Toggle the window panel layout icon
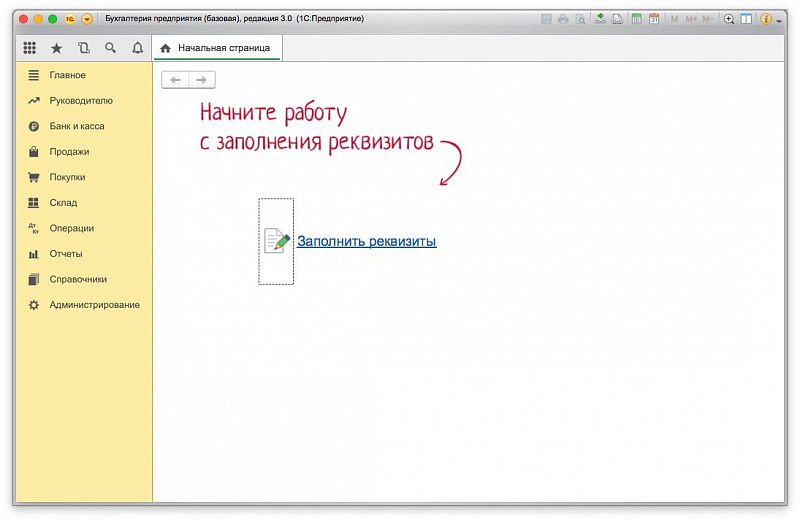 (746, 19)
